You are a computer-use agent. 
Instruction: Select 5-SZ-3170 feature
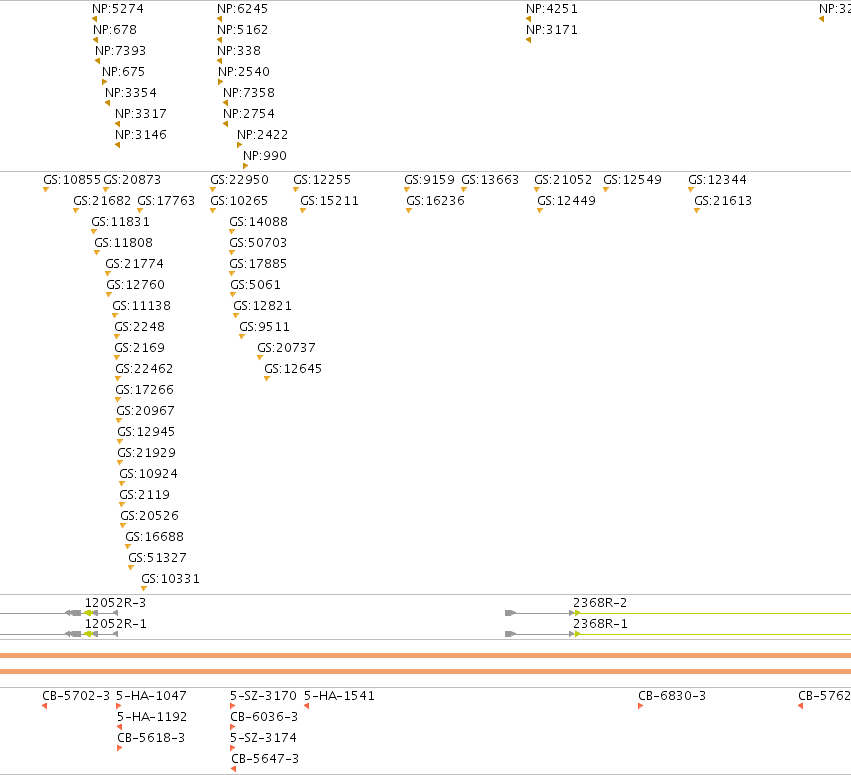click(263, 696)
